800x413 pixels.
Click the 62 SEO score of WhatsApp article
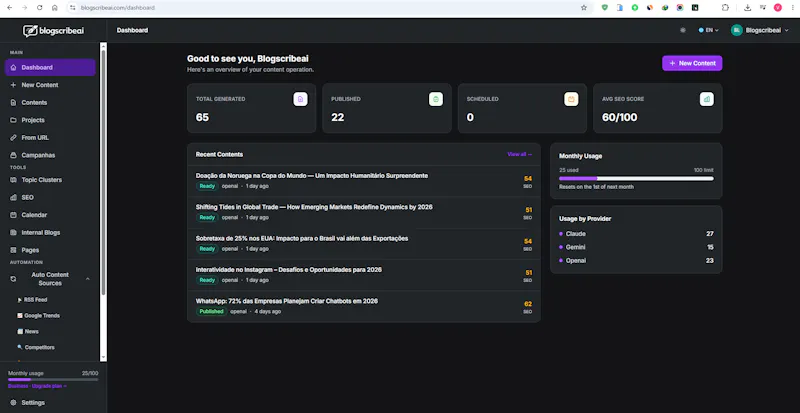(528, 304)
